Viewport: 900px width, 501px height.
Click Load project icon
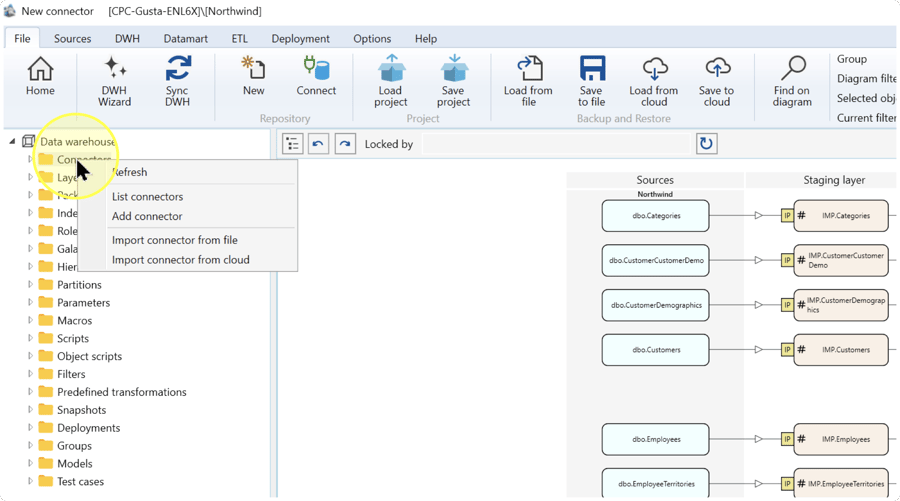(x=391, y=68)
